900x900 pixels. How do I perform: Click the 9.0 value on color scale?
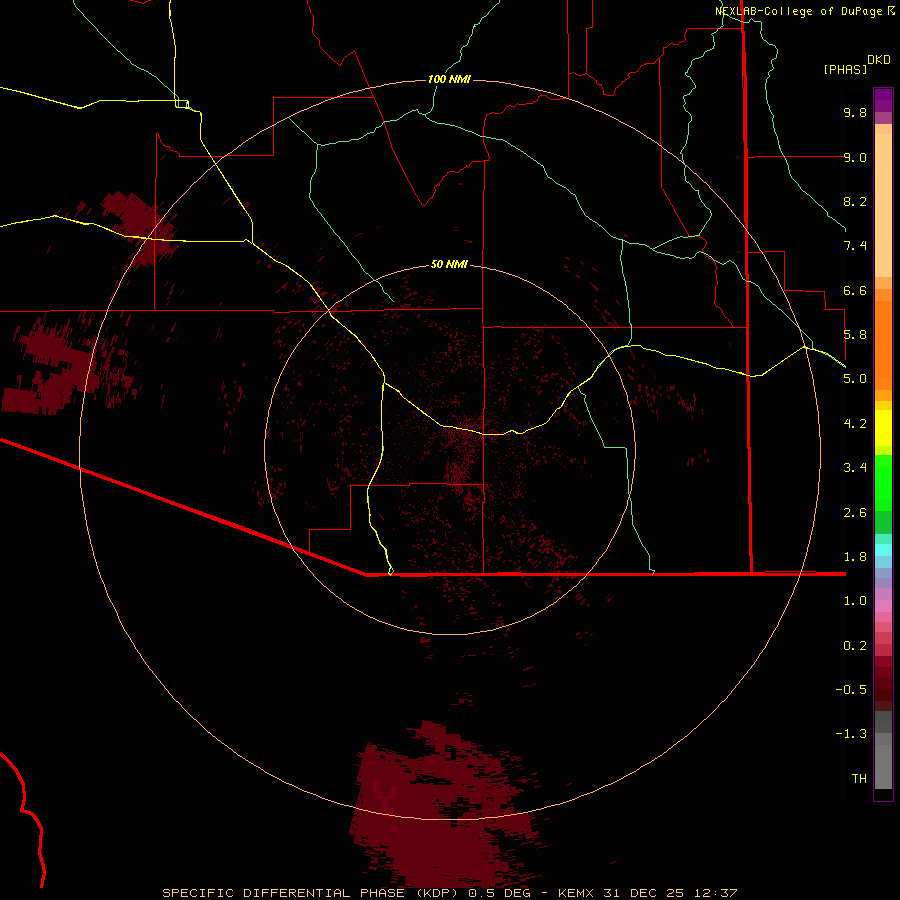pos(855,157)
